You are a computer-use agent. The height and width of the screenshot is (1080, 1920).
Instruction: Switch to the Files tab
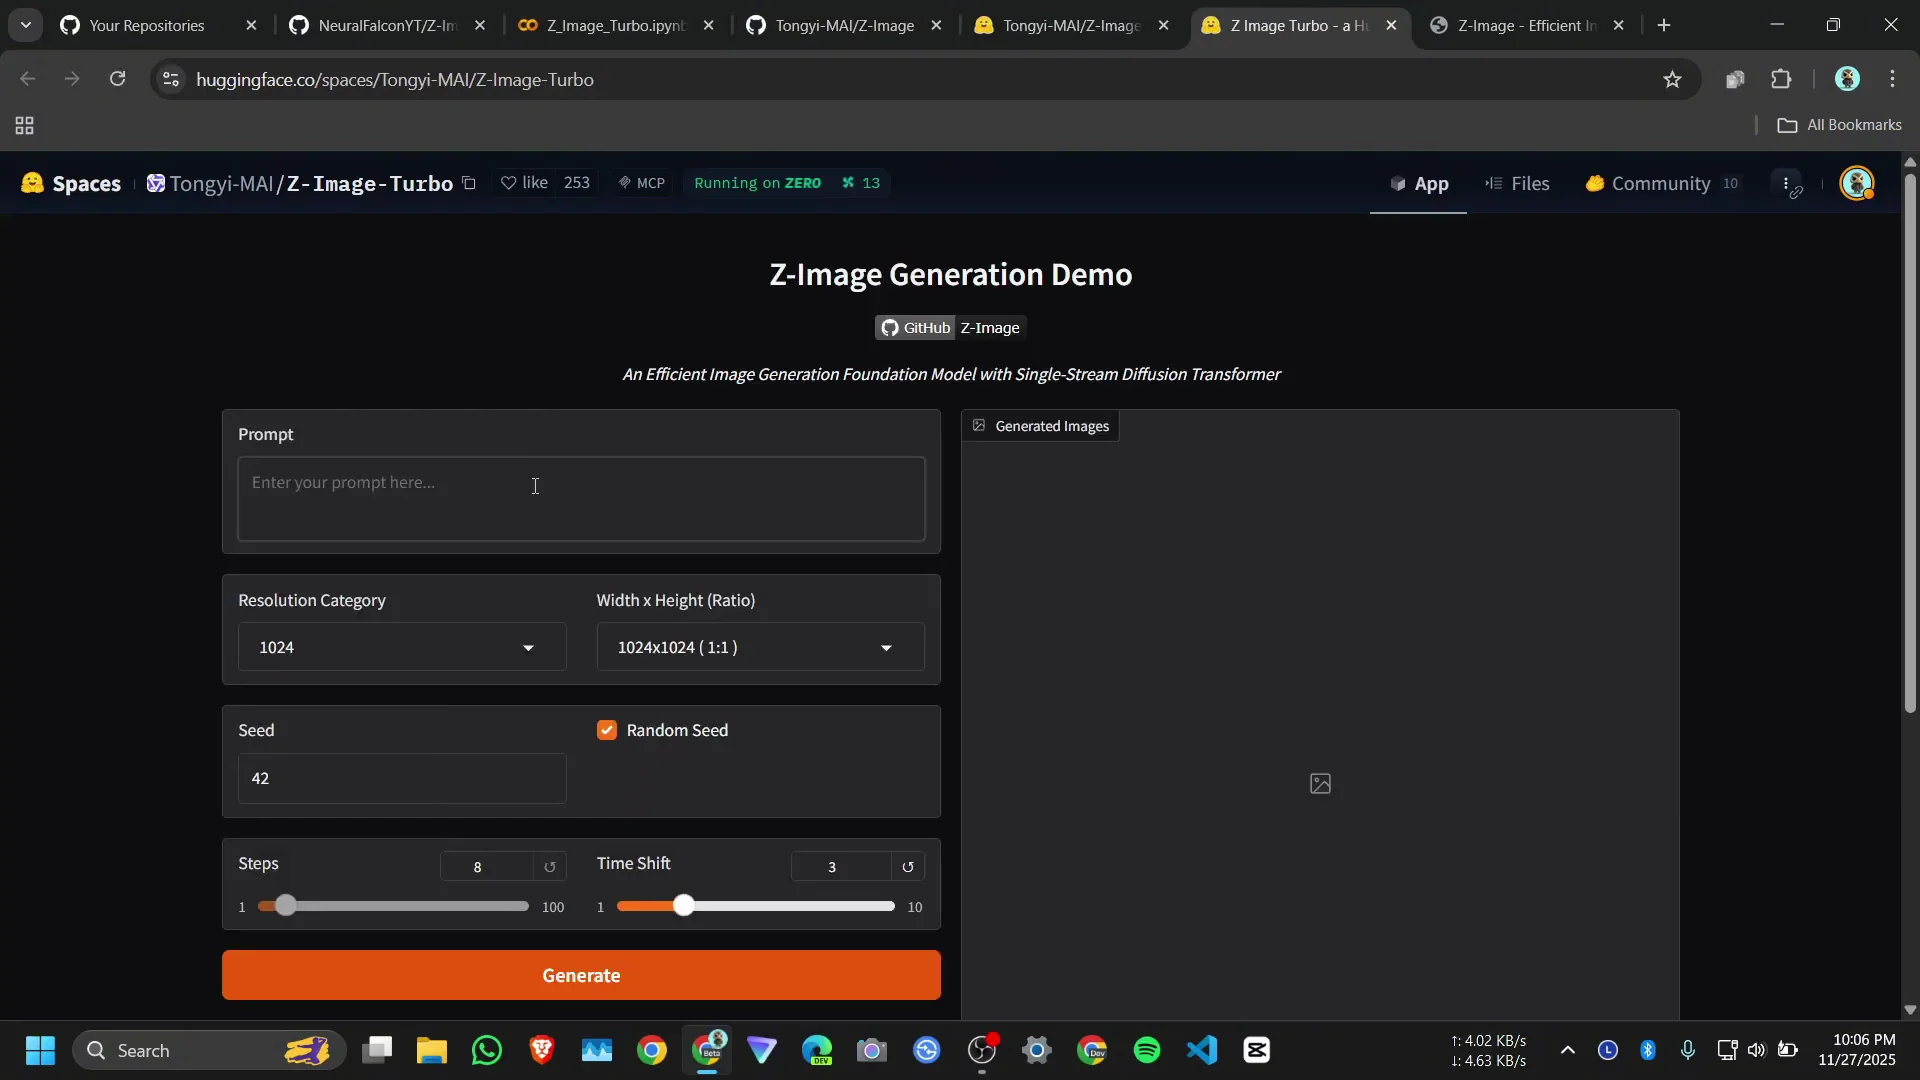click(1517, 183)
